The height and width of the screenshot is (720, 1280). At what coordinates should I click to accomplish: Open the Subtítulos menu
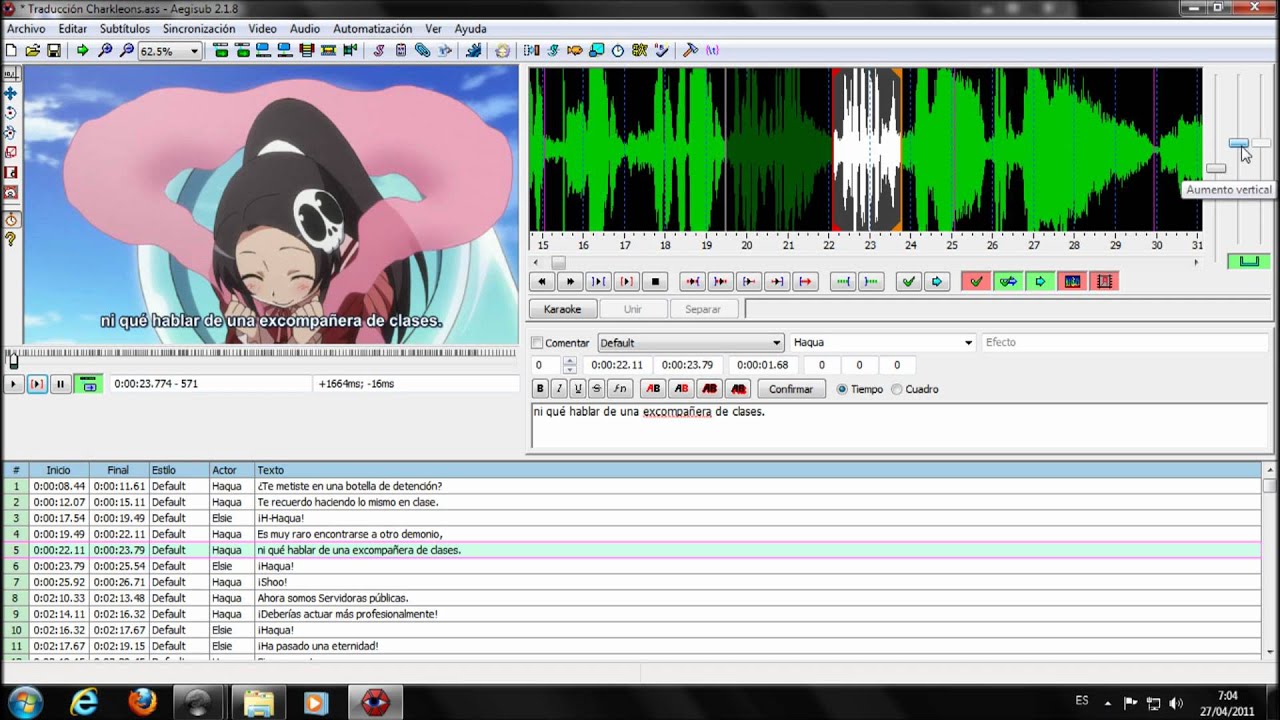125,29
